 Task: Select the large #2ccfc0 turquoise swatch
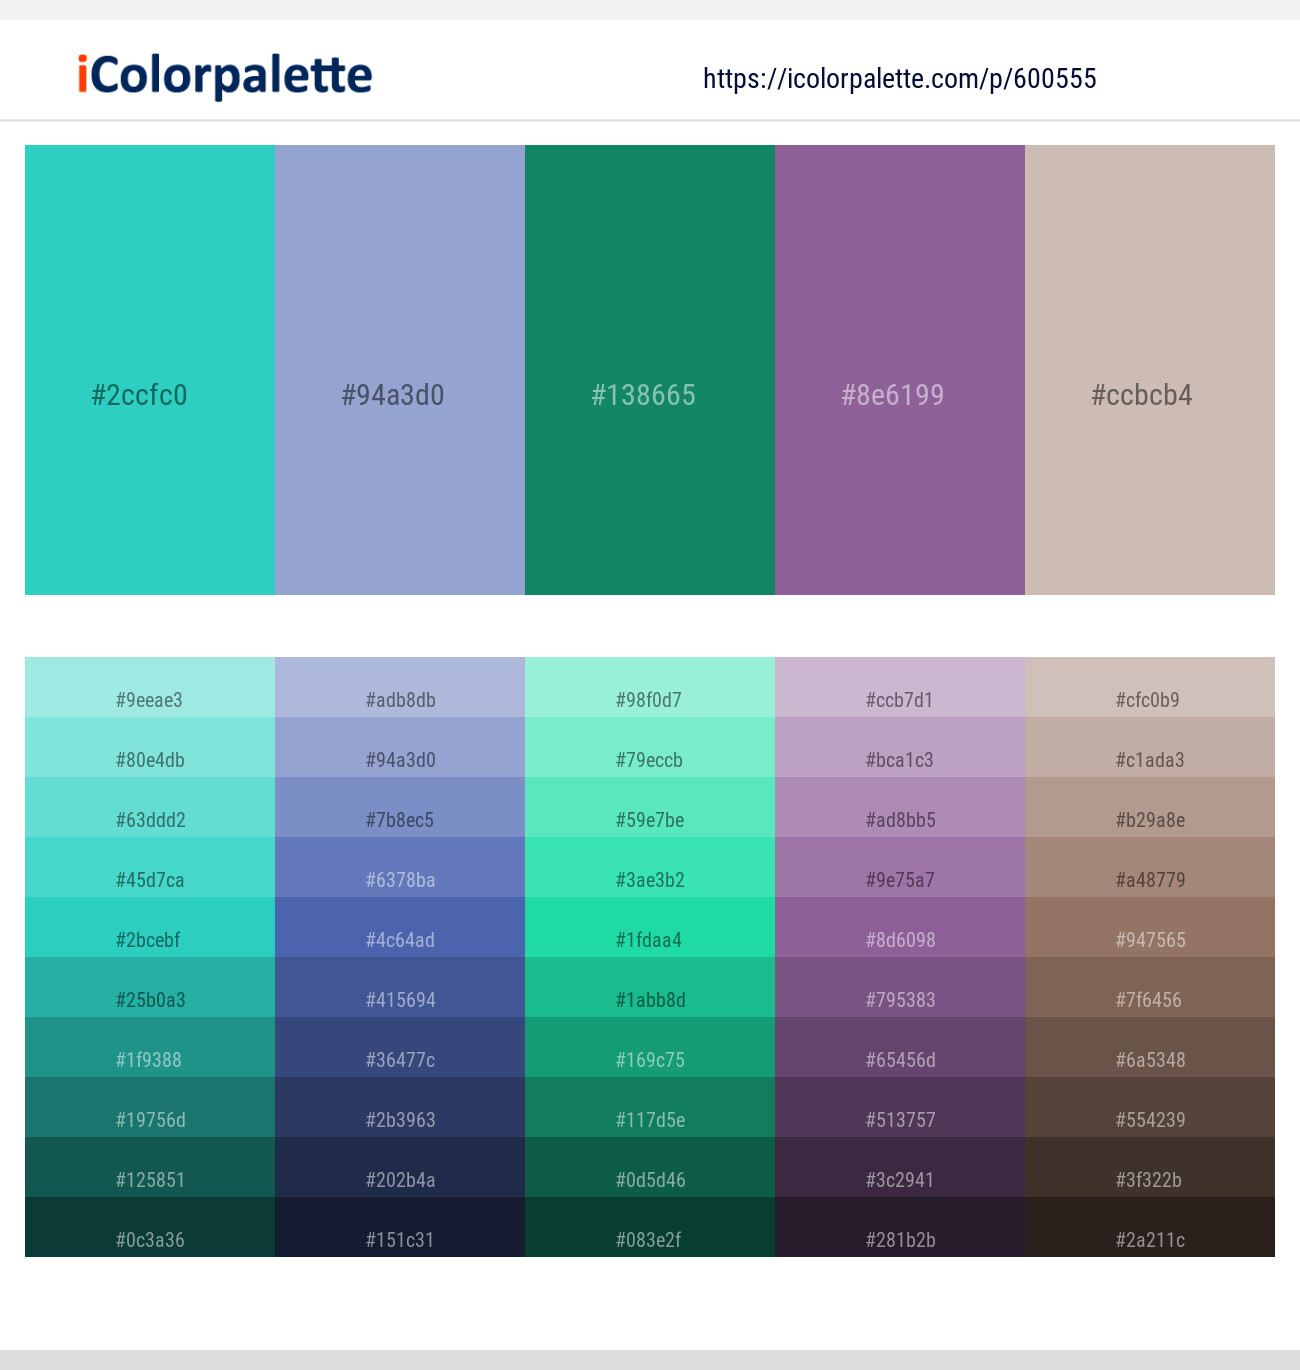[x=150, y=370]
